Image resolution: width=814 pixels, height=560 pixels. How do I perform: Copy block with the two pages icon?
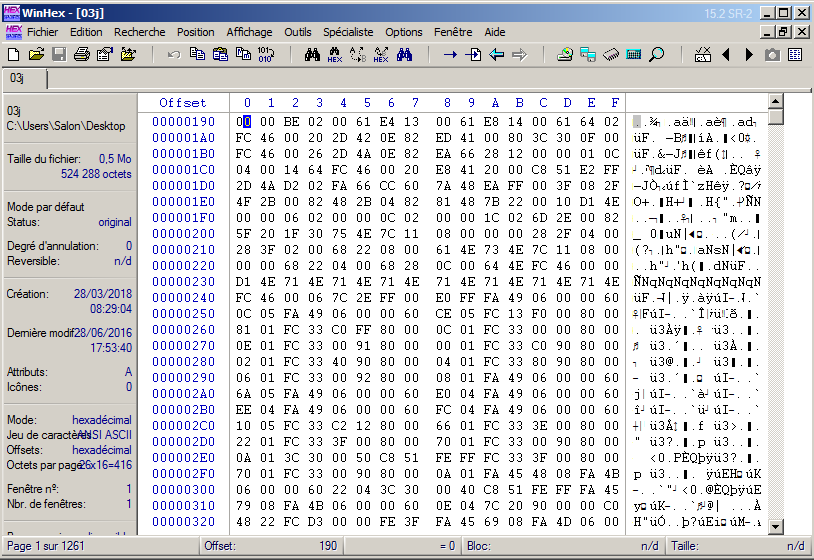(197, 54)
